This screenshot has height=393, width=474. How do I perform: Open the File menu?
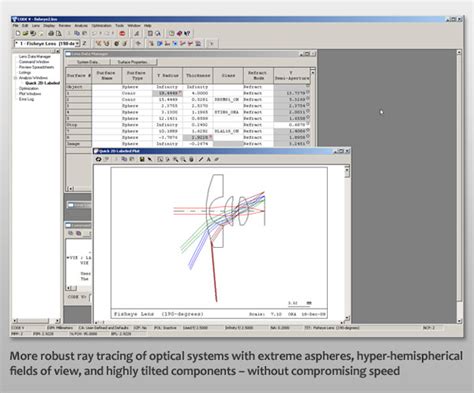coord(15,26)
